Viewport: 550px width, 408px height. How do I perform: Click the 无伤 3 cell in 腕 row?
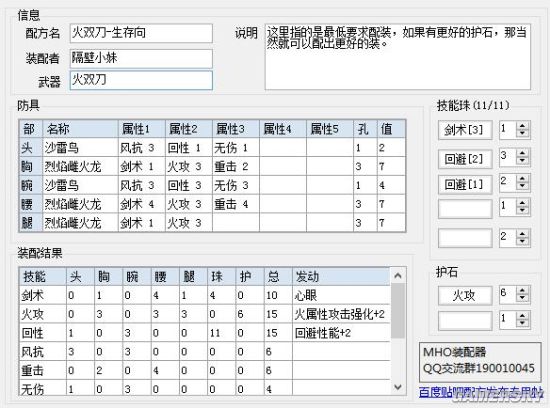click(236, 185)
